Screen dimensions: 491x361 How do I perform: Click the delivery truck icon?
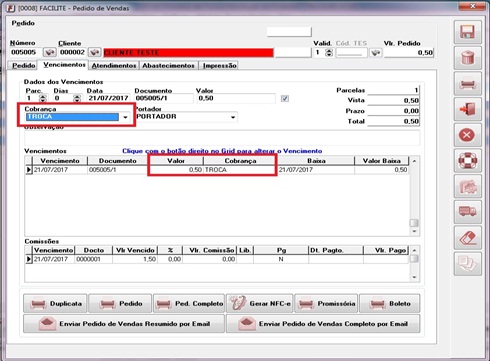[467, 212]
